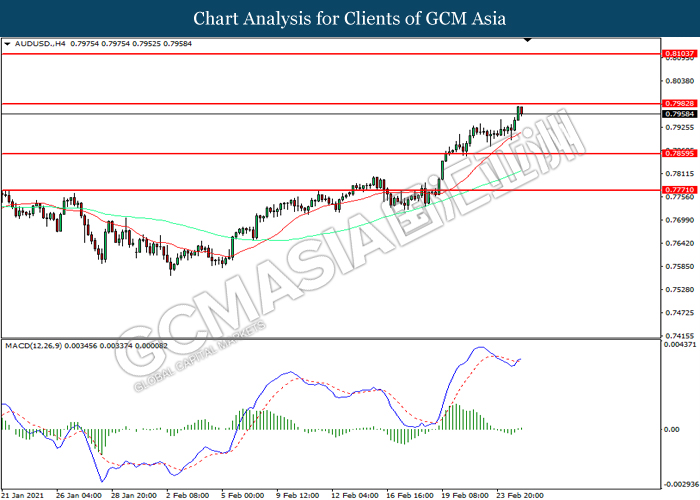The width and height of the screenshot is (700, 500).
Task: Click the current price label 0.79584
Action: [679, 114]
